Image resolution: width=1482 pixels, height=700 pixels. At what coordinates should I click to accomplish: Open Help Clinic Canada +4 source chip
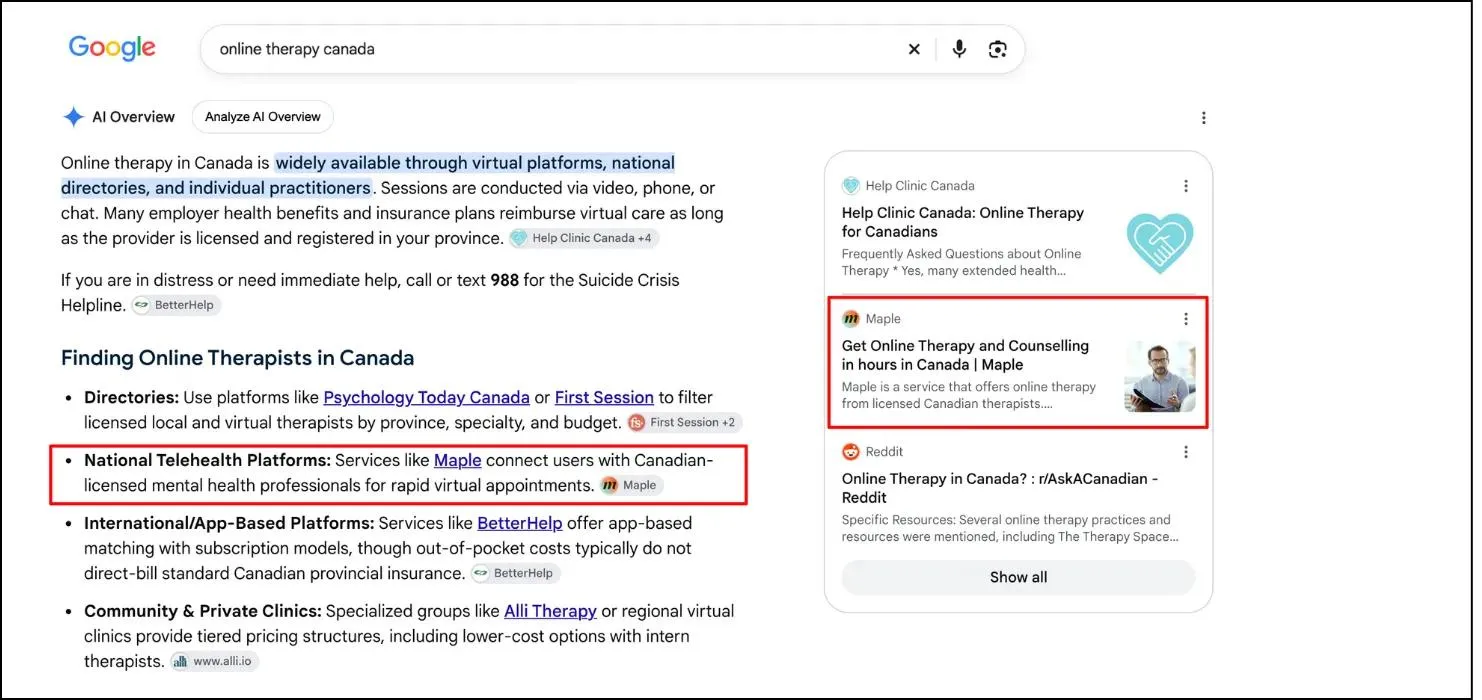click(583, 238)
